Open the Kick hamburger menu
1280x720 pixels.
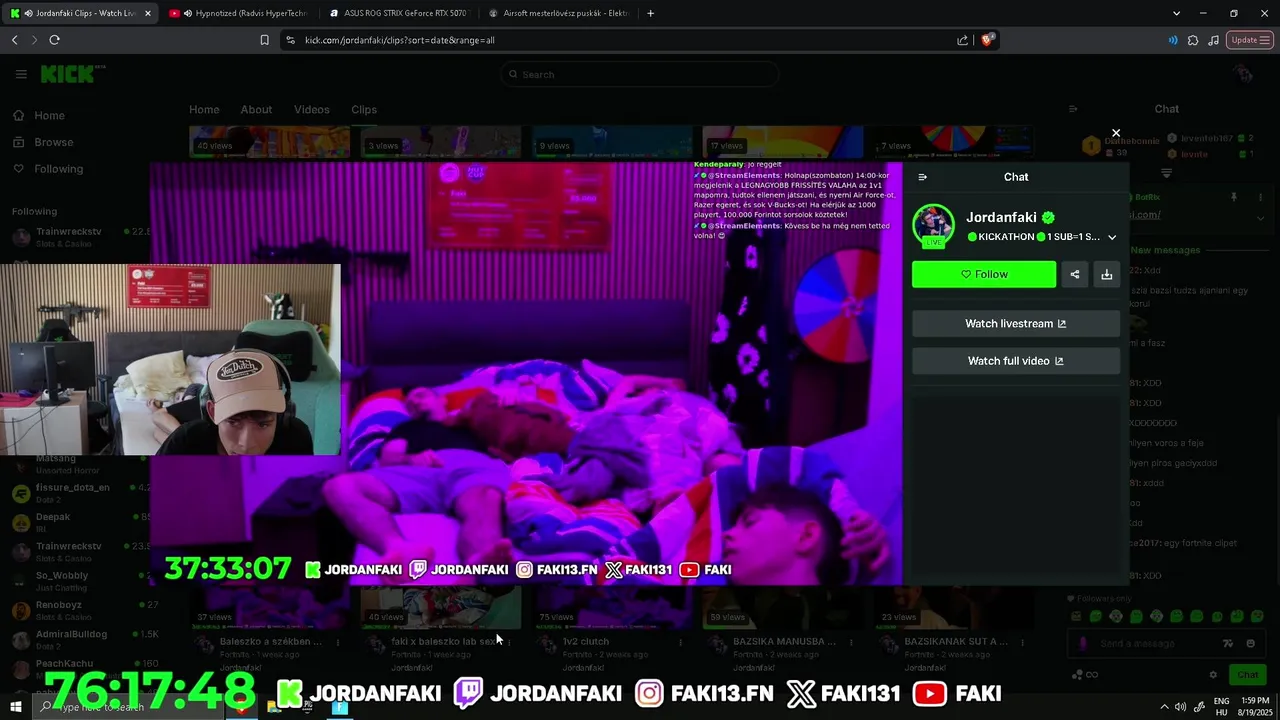click(x=21, y=74)
